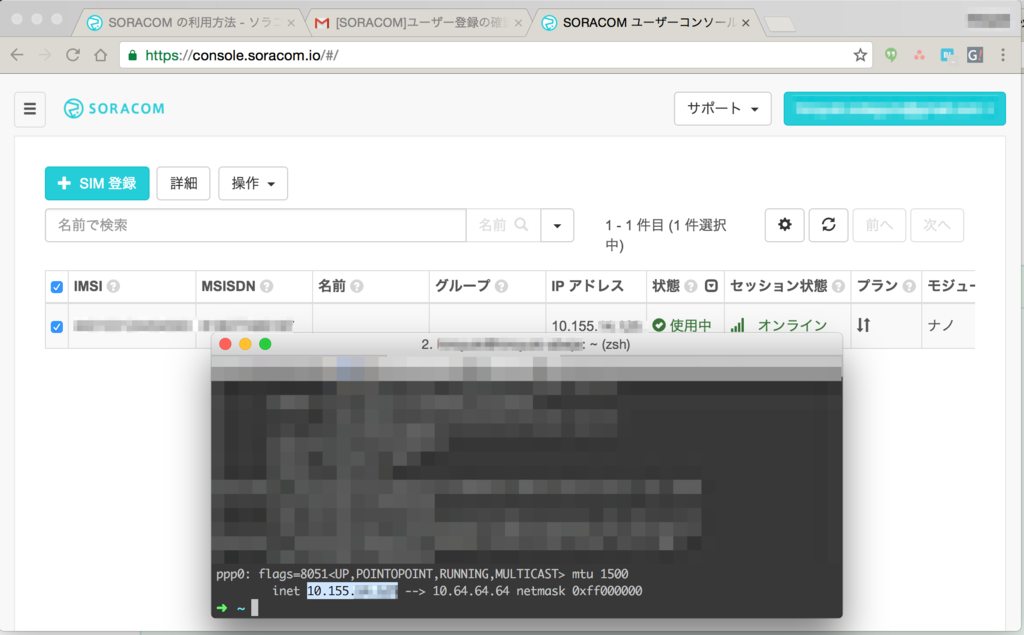This screenshot has width=1024, height=635.
Task: Click the pink Asana extension icon
Action: tap(920, 56)
